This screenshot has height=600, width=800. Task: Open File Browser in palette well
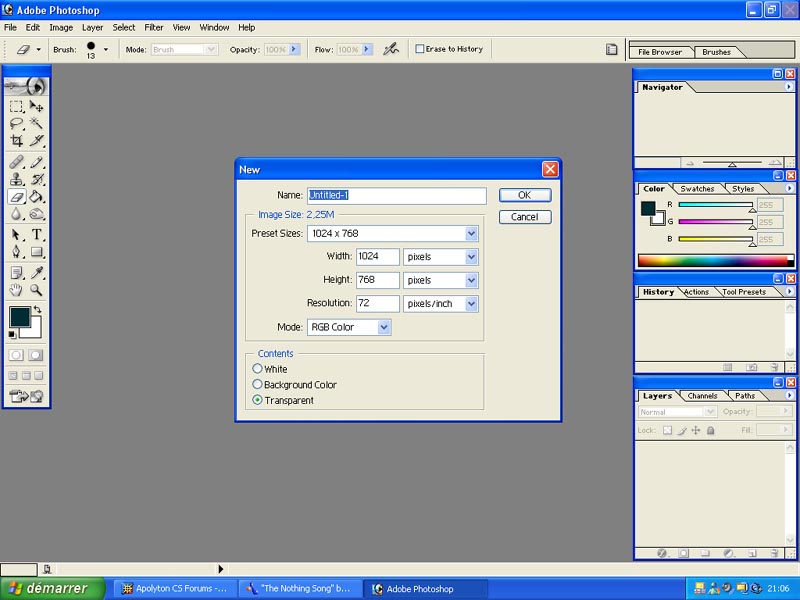pyautogui.click(x=660, y=52)
